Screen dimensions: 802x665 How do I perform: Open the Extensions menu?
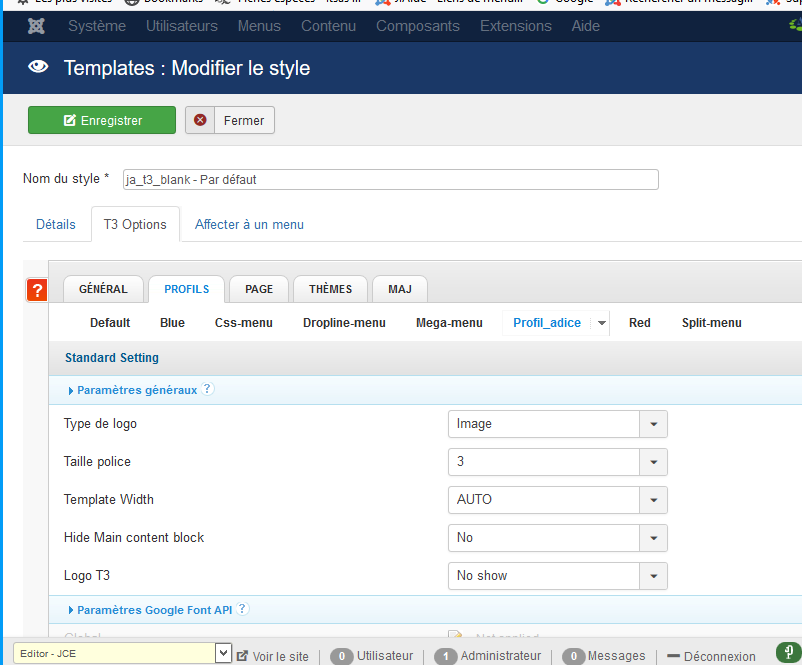click(x=515, y=26)
